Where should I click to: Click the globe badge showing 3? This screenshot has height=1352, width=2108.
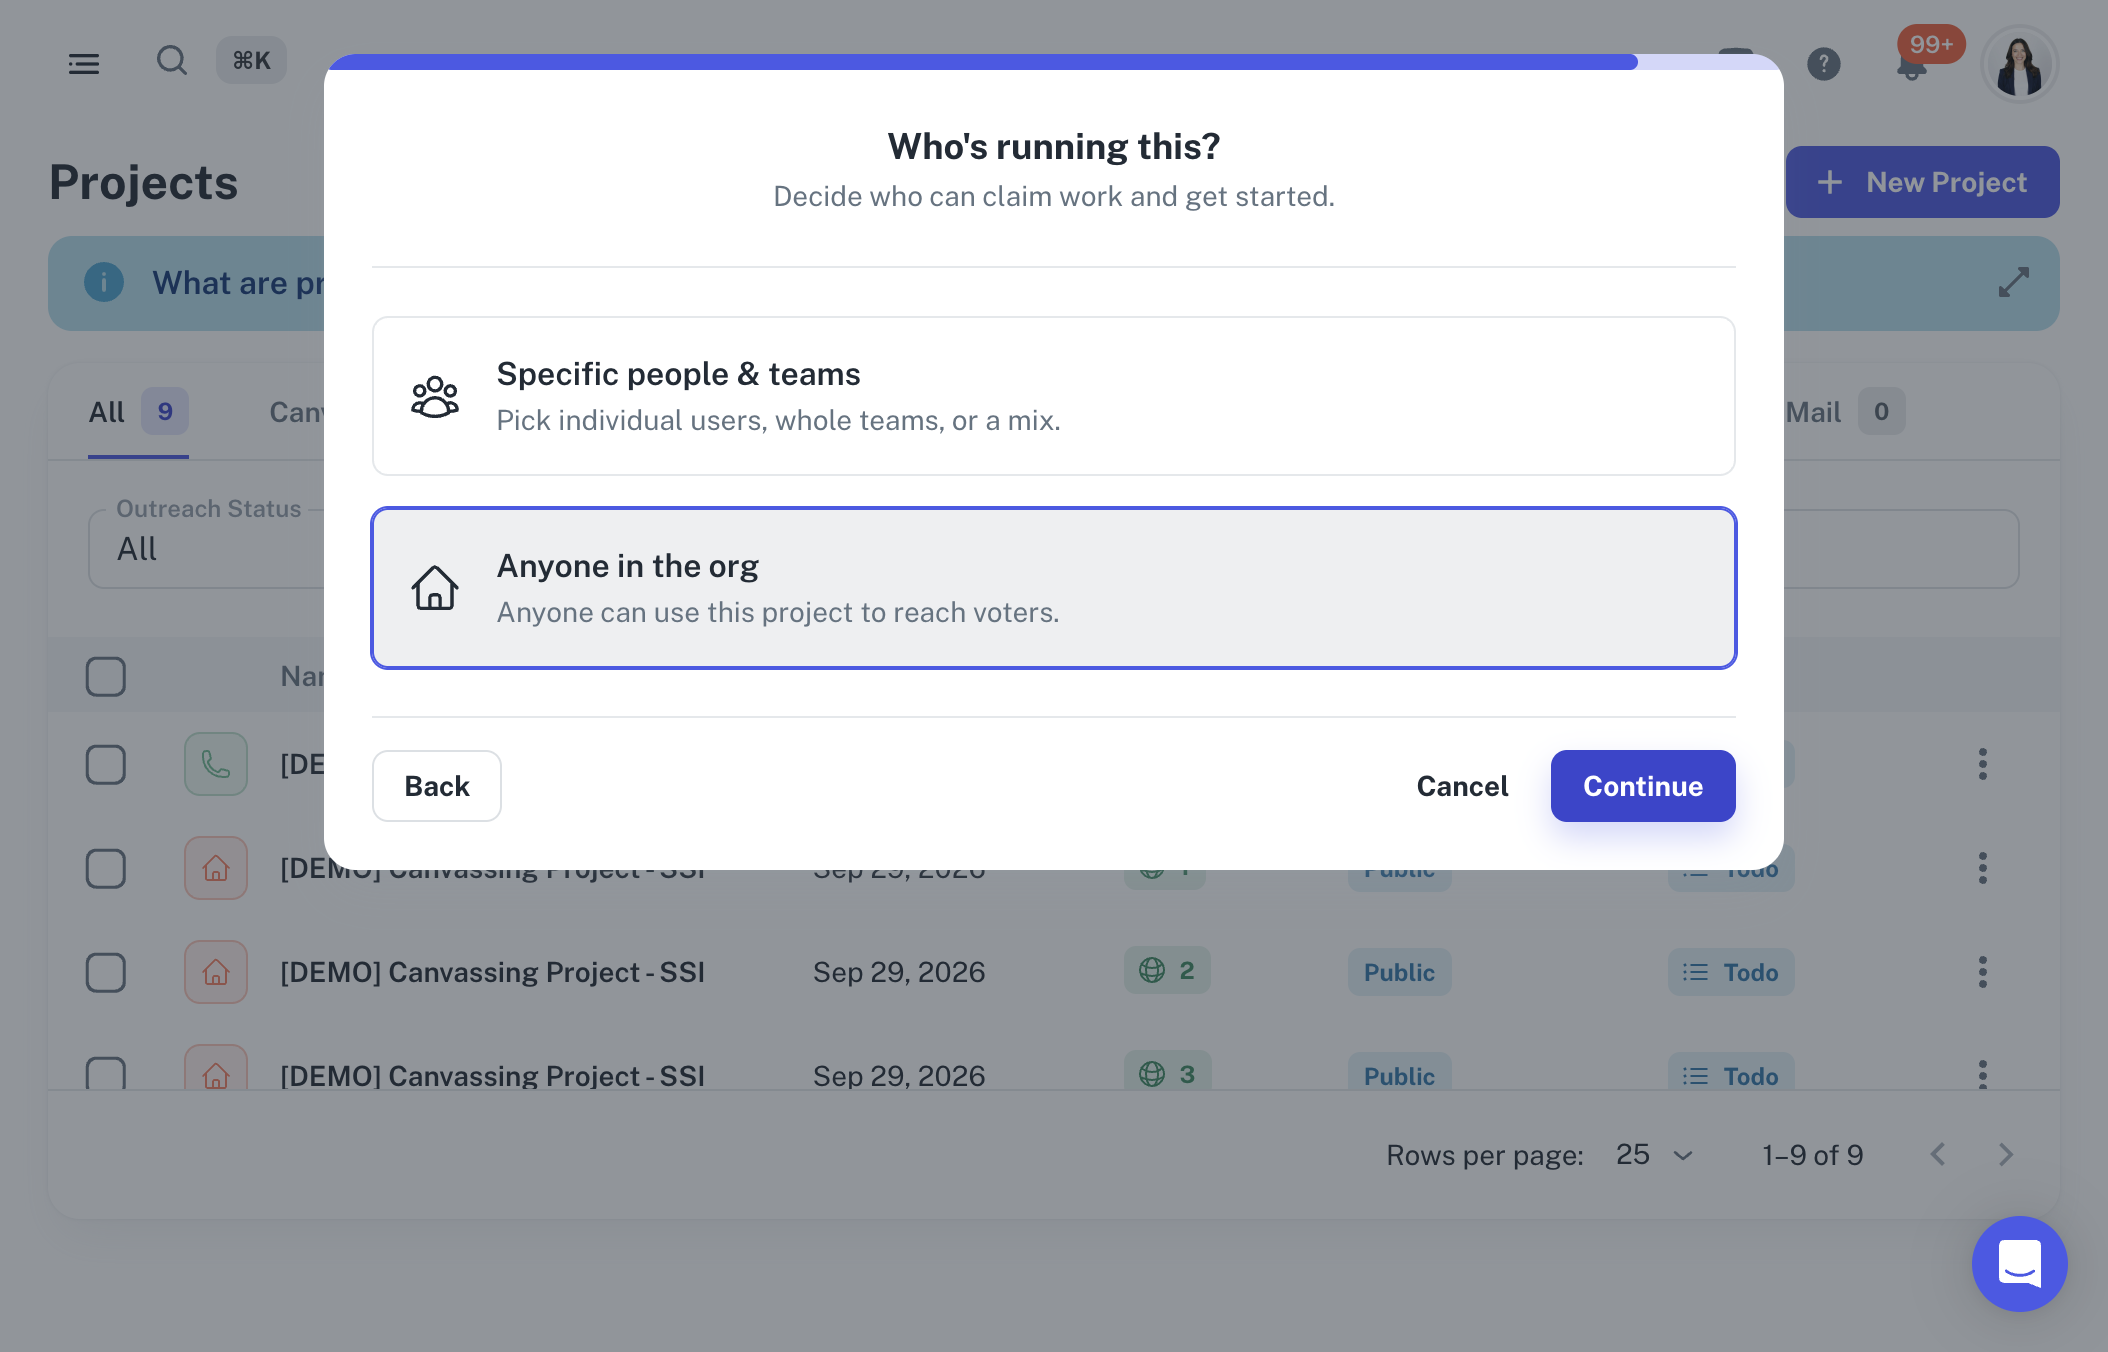[1167, 1072]
